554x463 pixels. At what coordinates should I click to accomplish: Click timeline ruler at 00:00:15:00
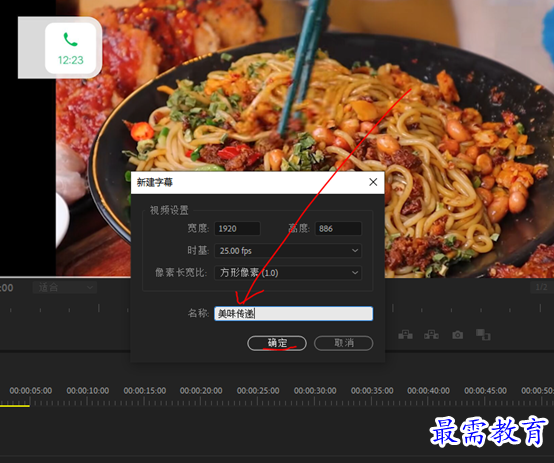pos(145,391)
